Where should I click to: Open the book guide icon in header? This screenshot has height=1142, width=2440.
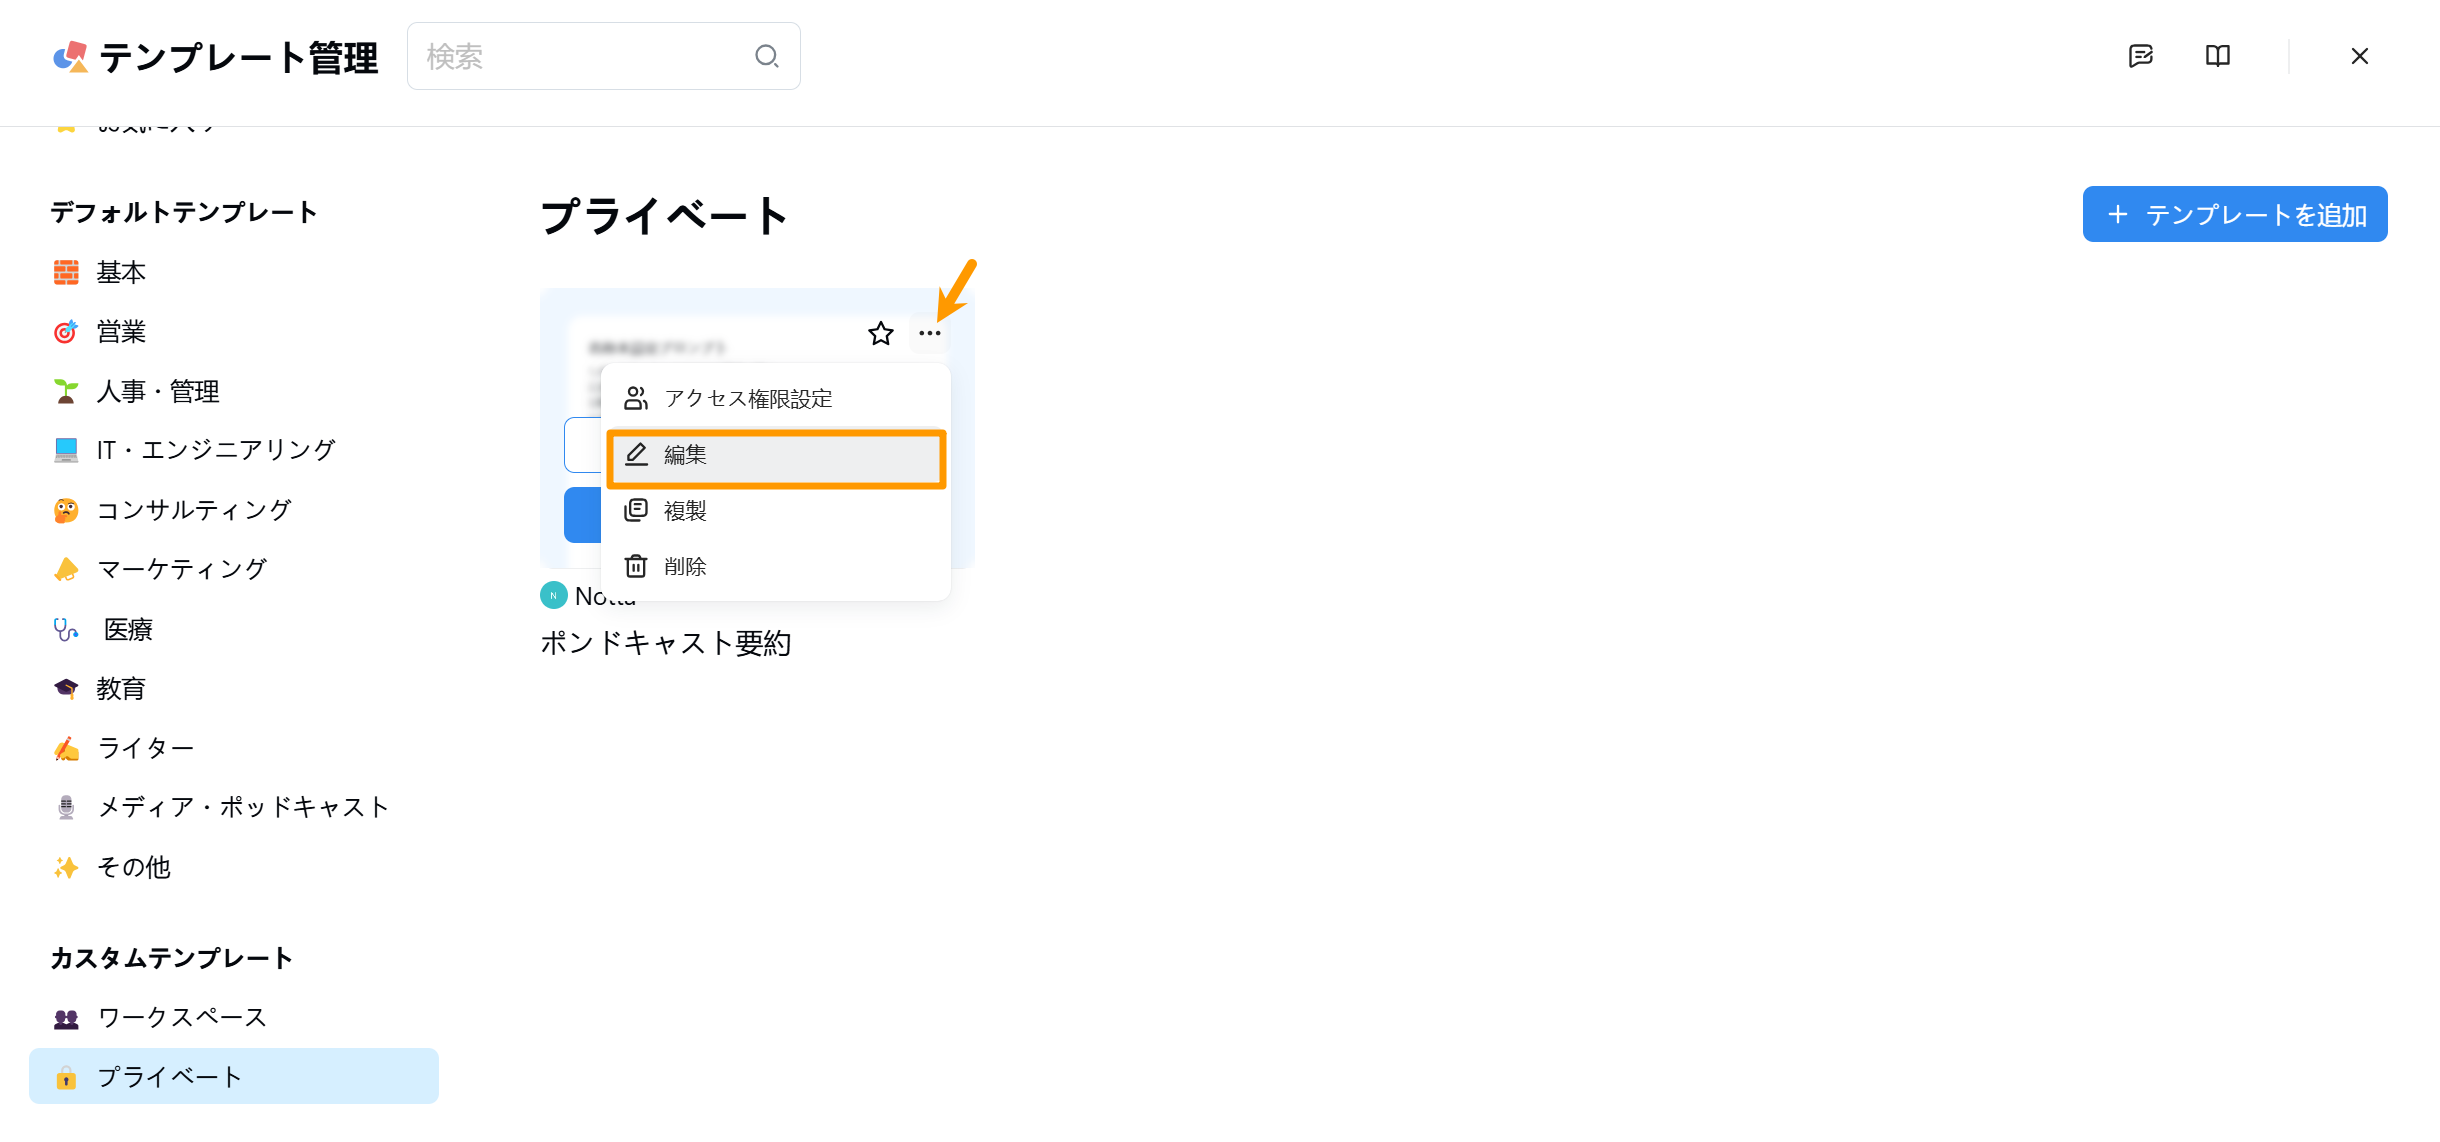(2218, 56)
